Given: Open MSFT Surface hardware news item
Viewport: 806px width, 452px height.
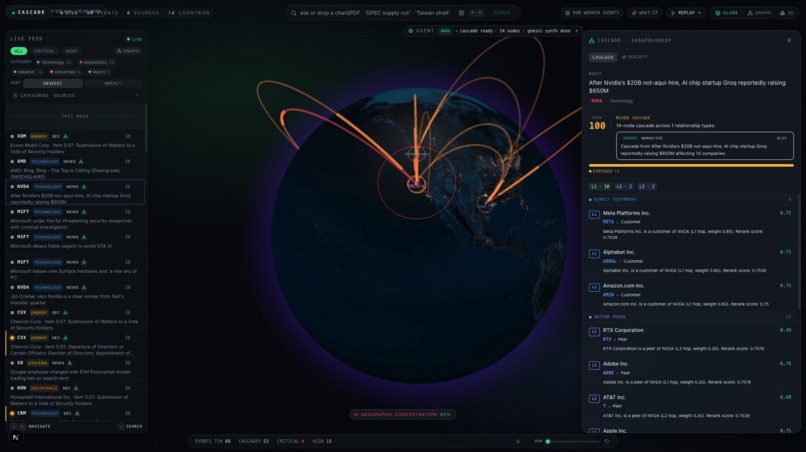Looking at the screenshot, I should 75,269.
